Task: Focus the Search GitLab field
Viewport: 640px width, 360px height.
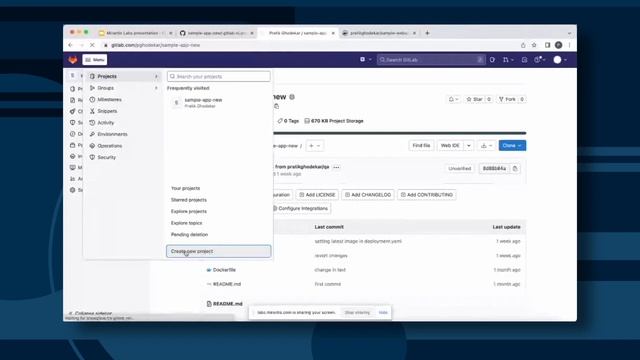Action: tap(431, 60)
